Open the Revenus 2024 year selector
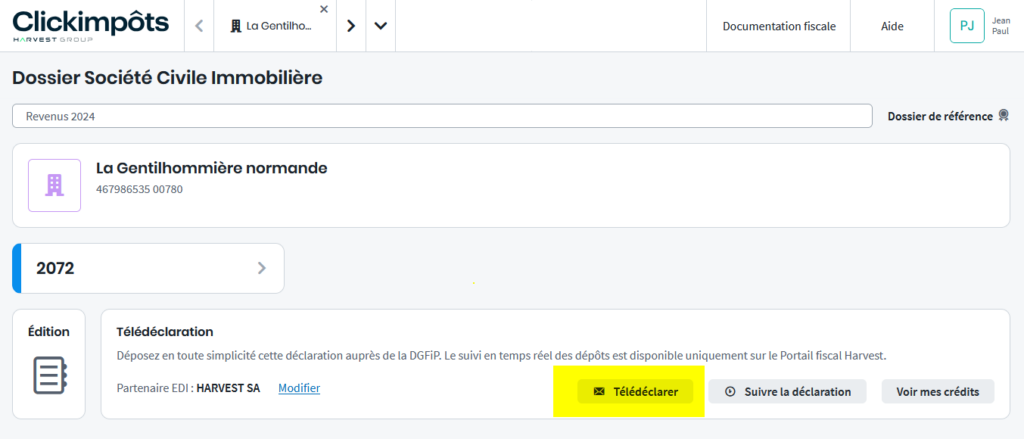The image size is (1024, 439). (441, 116)
